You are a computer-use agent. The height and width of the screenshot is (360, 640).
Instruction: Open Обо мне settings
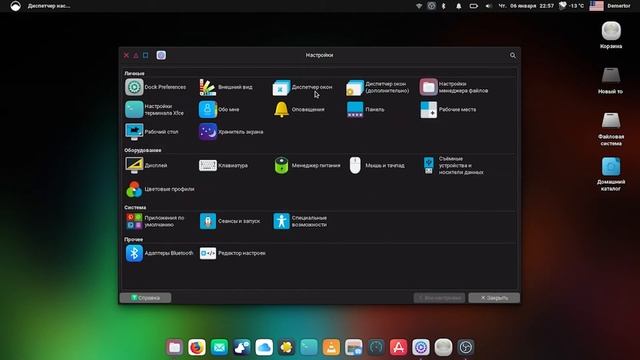coord(219,109)
